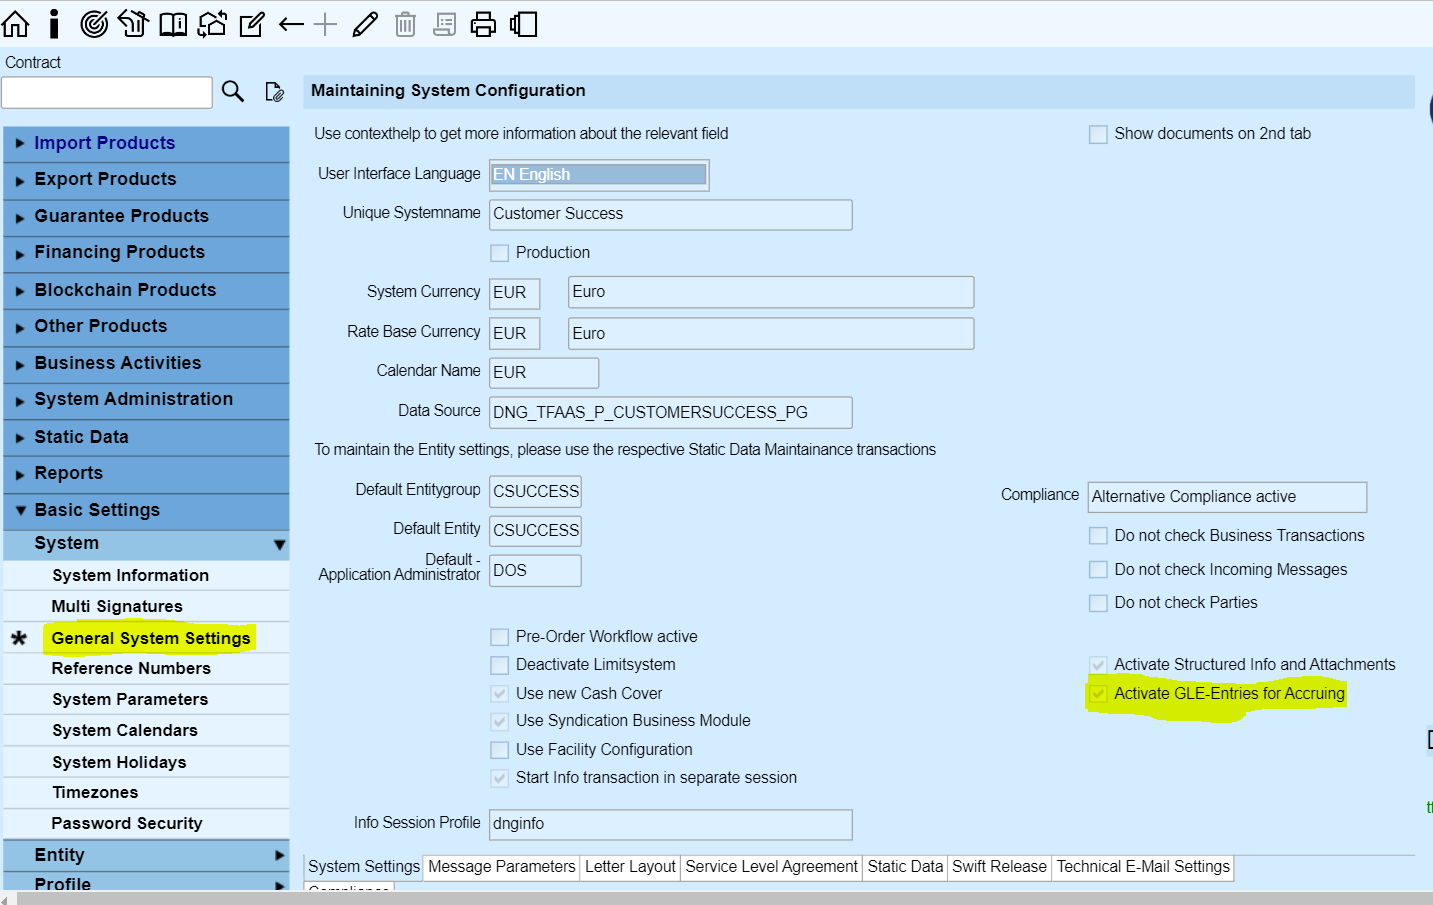Expand the Financing Products section
The height and width of the screenshot is (905, 1433).
click(x=146, y=253)
